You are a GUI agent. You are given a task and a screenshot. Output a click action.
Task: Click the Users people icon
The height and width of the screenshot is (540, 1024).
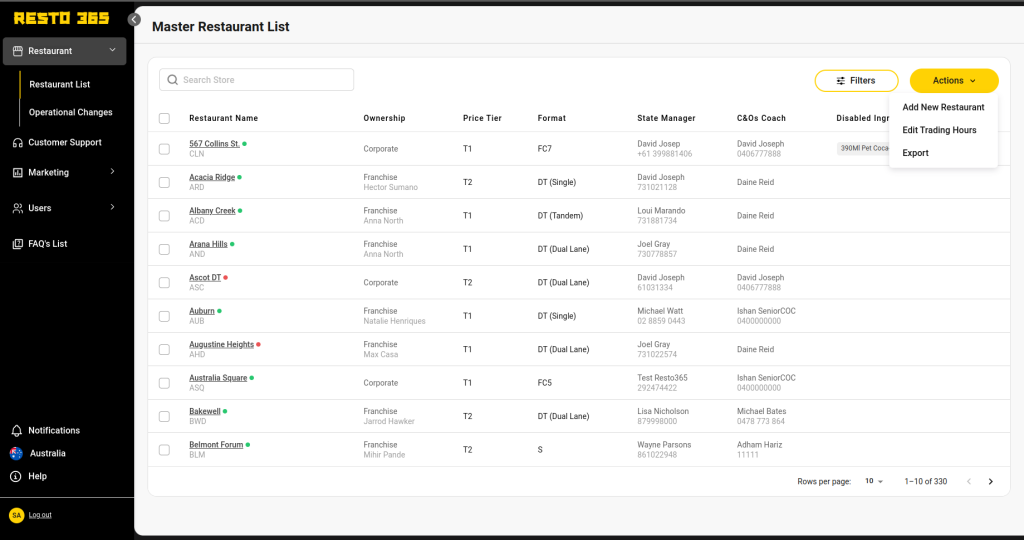[x=18, y=208]
